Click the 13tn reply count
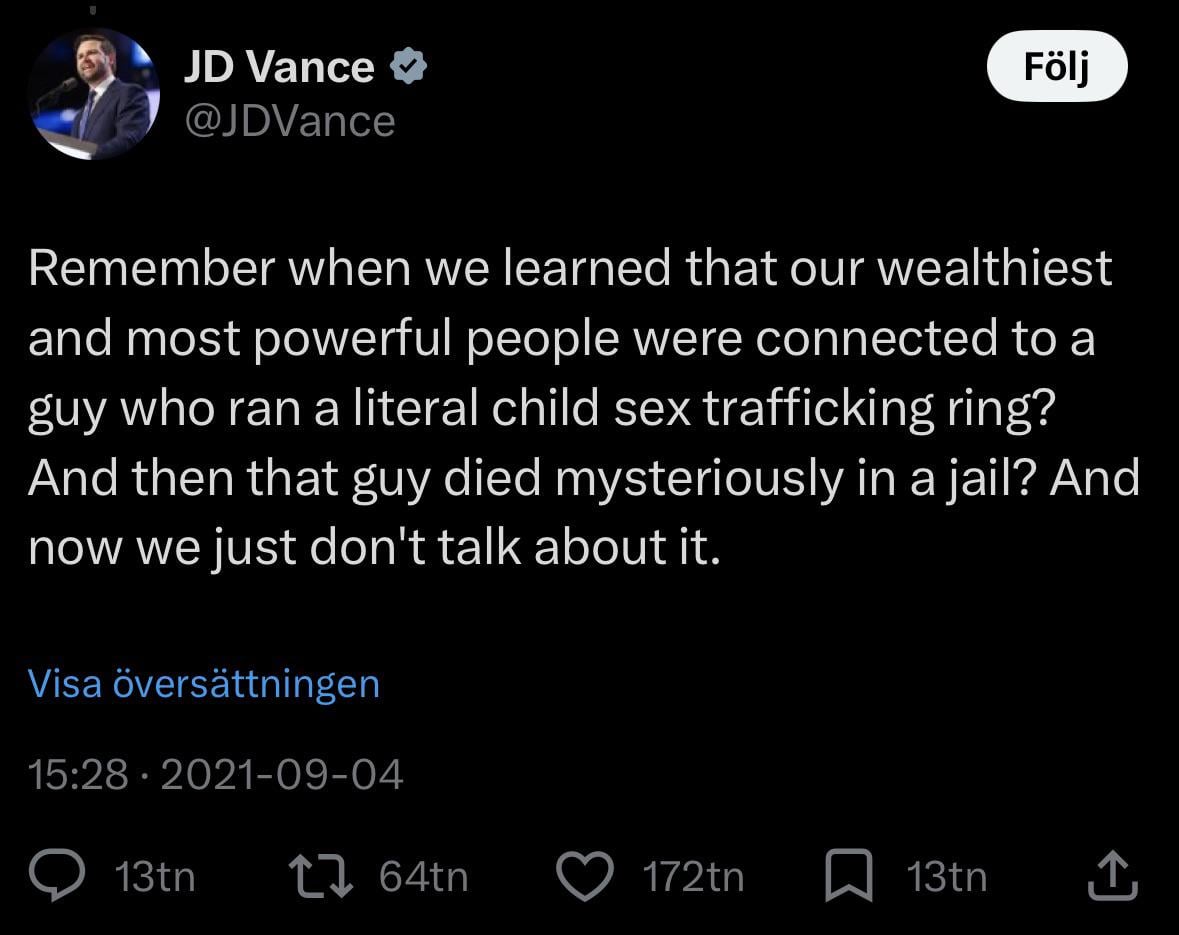 point(155,877)
